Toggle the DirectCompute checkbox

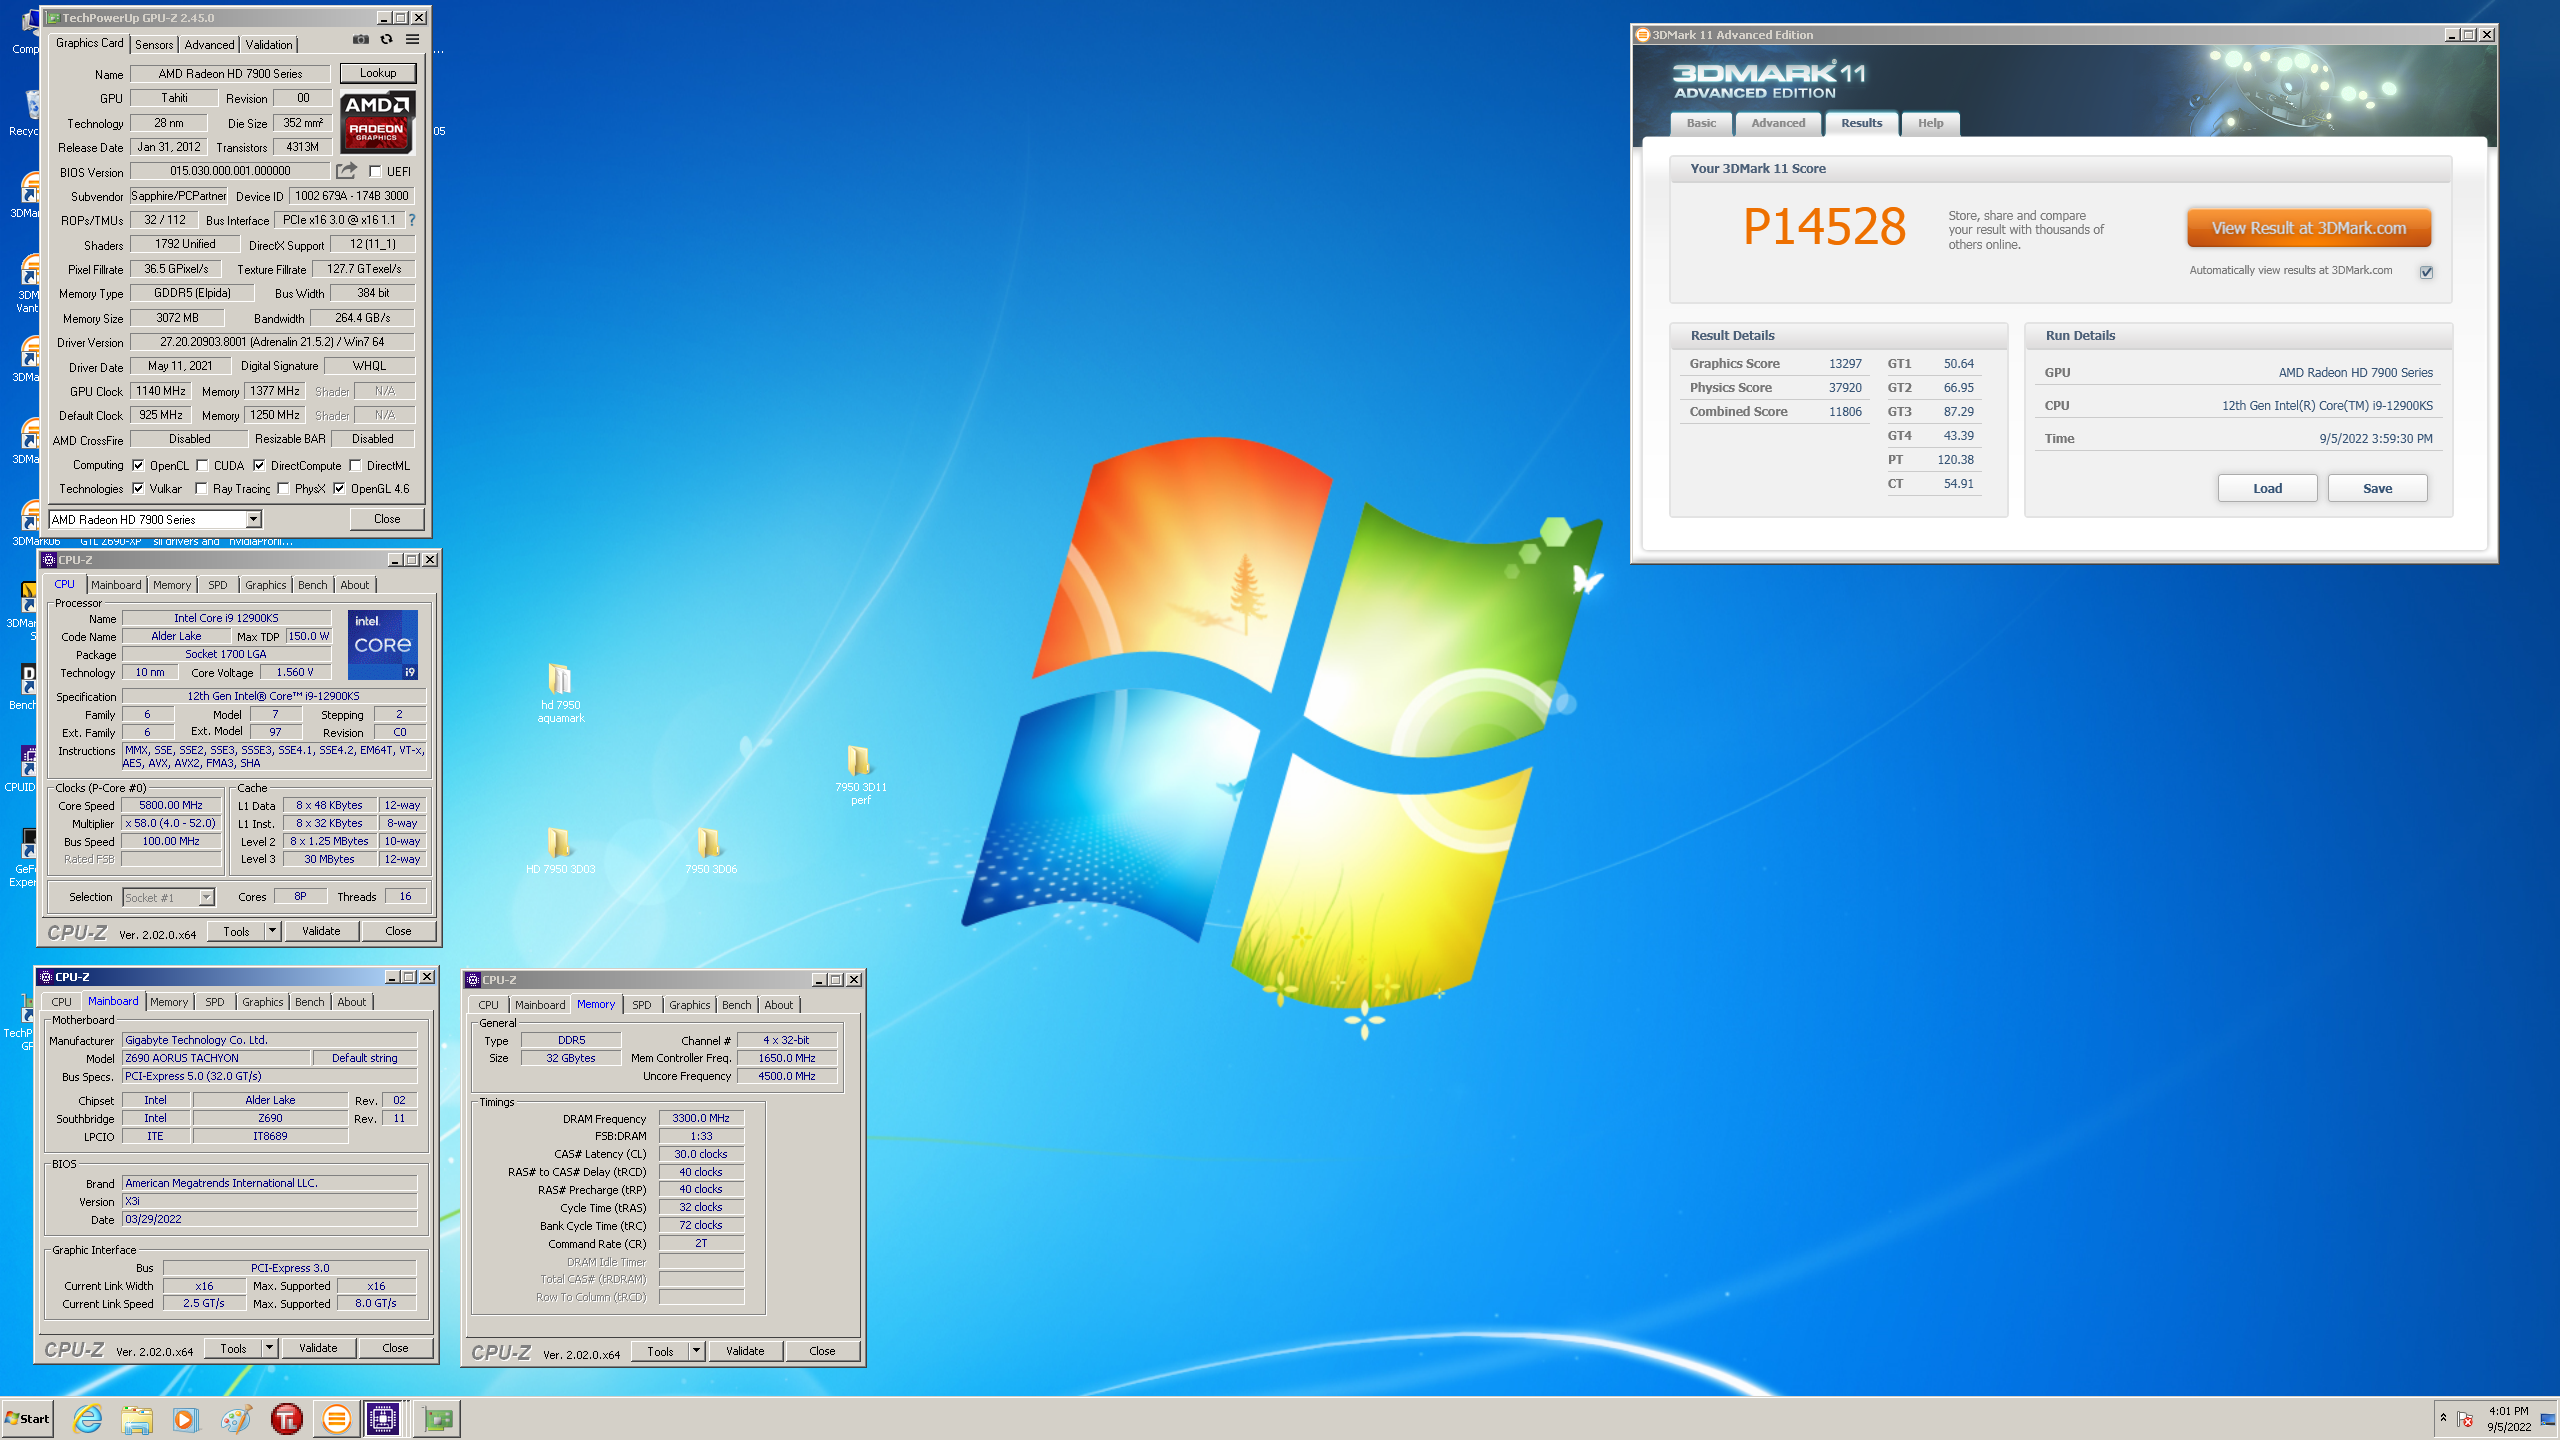click(259, 465)
